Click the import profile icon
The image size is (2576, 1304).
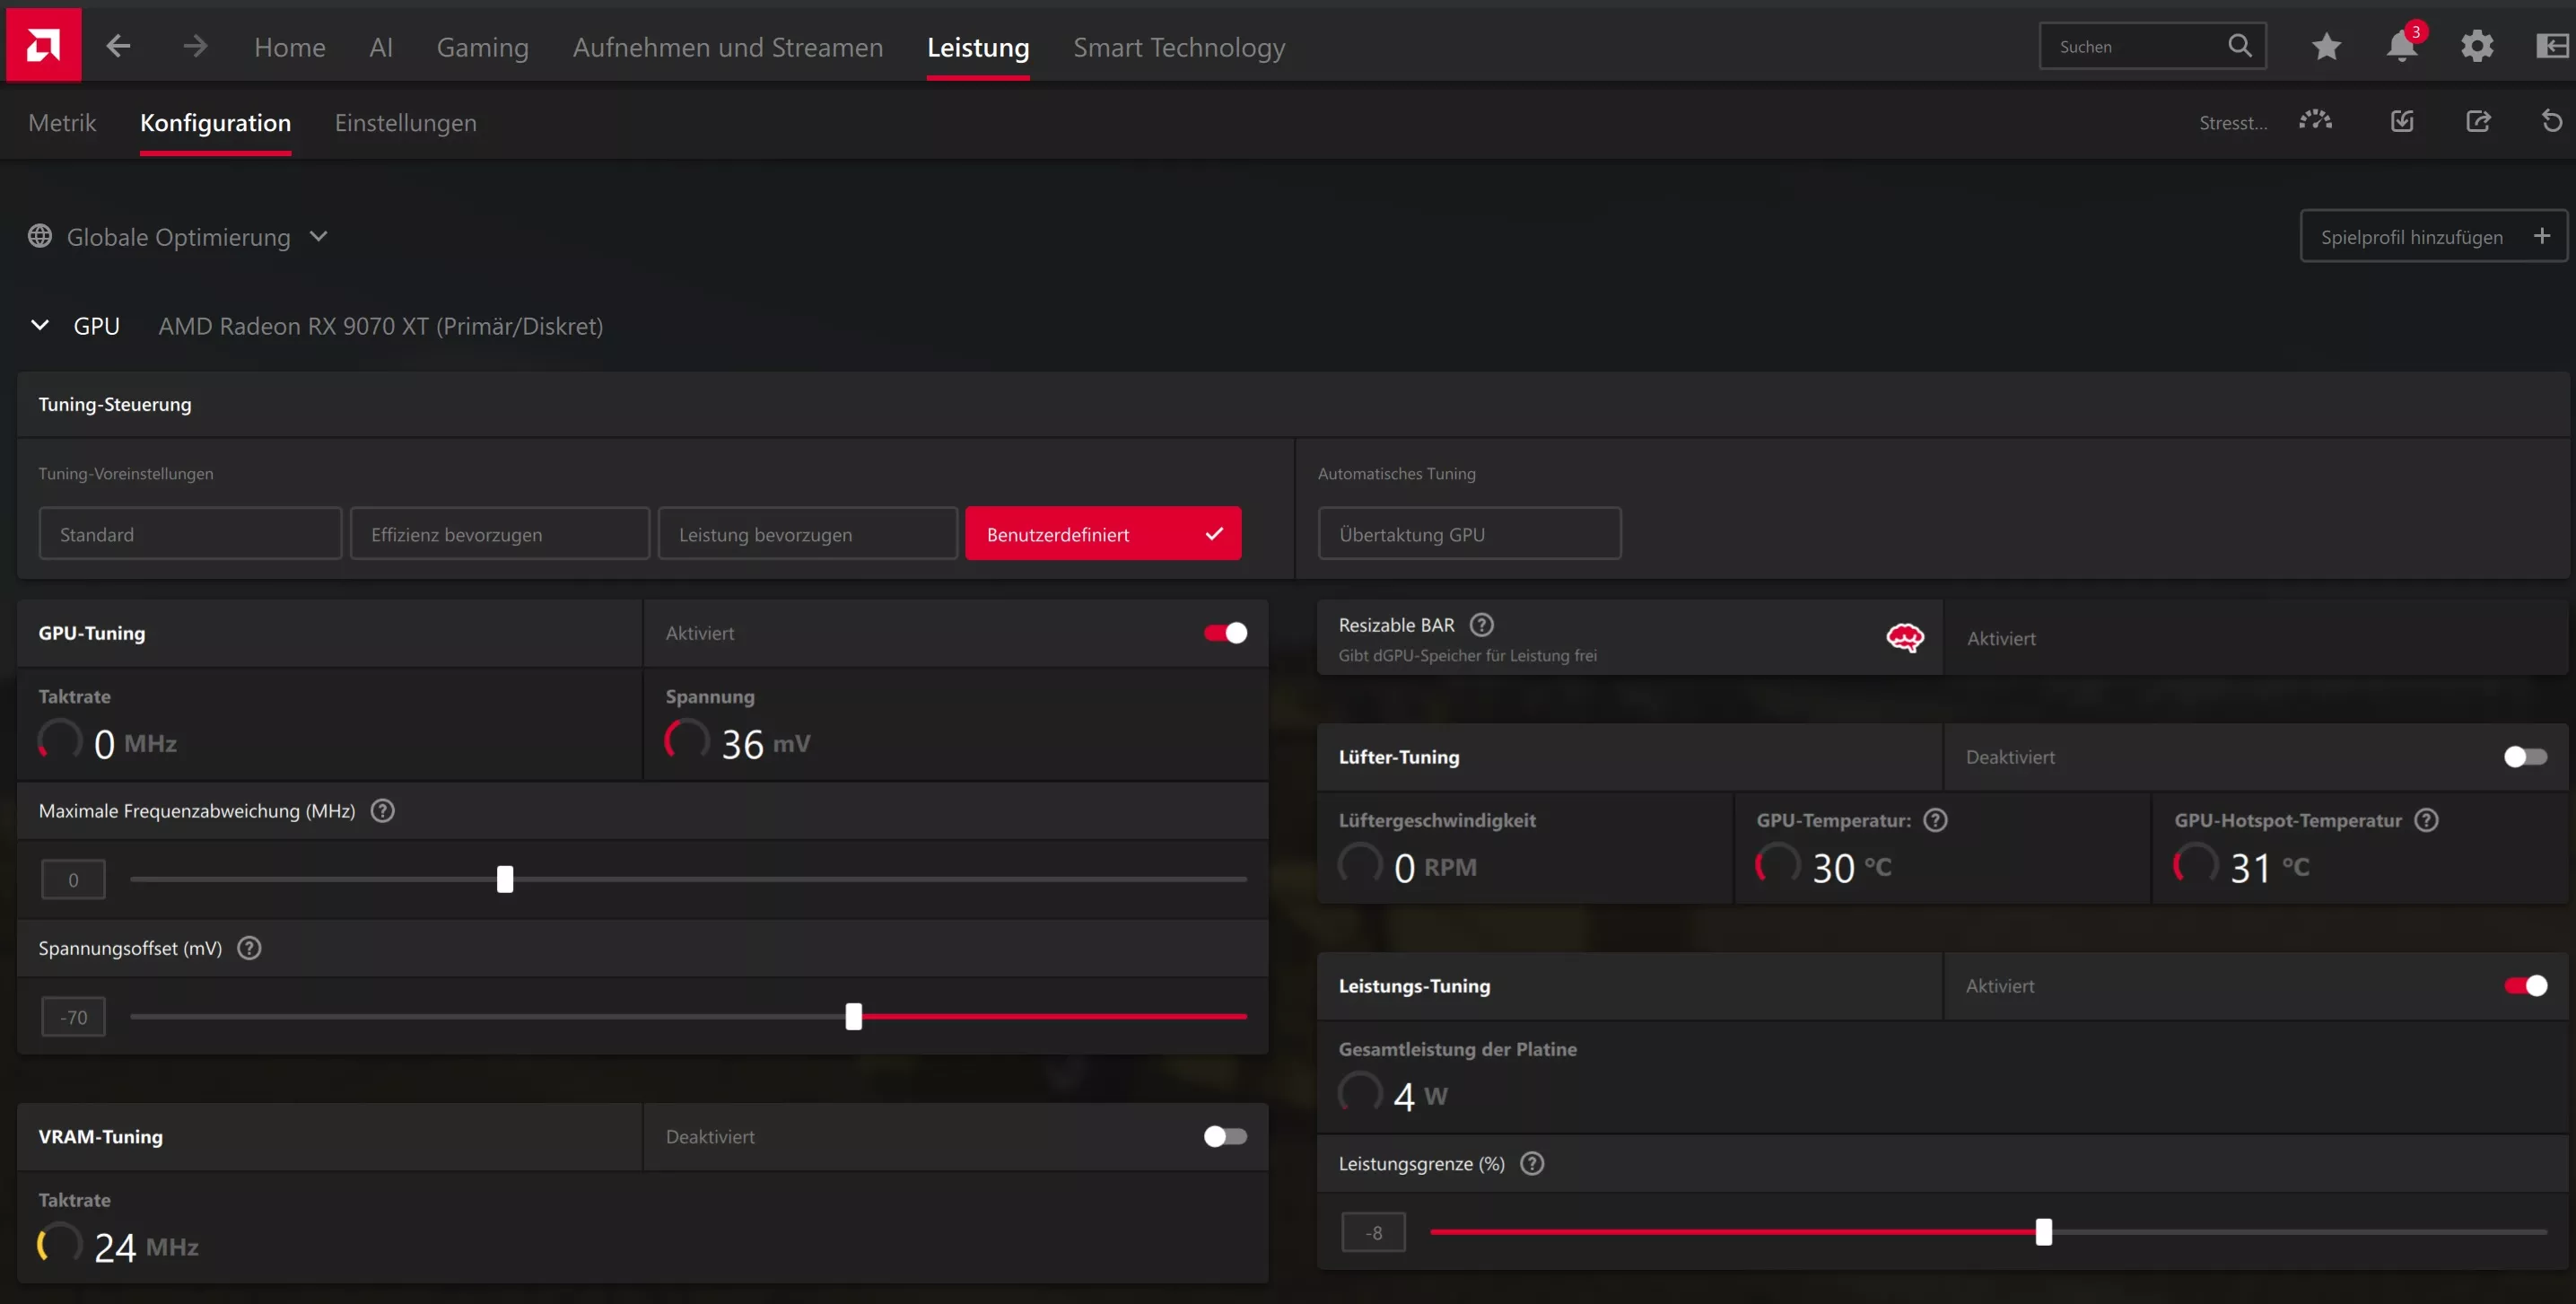[2402, 121]
